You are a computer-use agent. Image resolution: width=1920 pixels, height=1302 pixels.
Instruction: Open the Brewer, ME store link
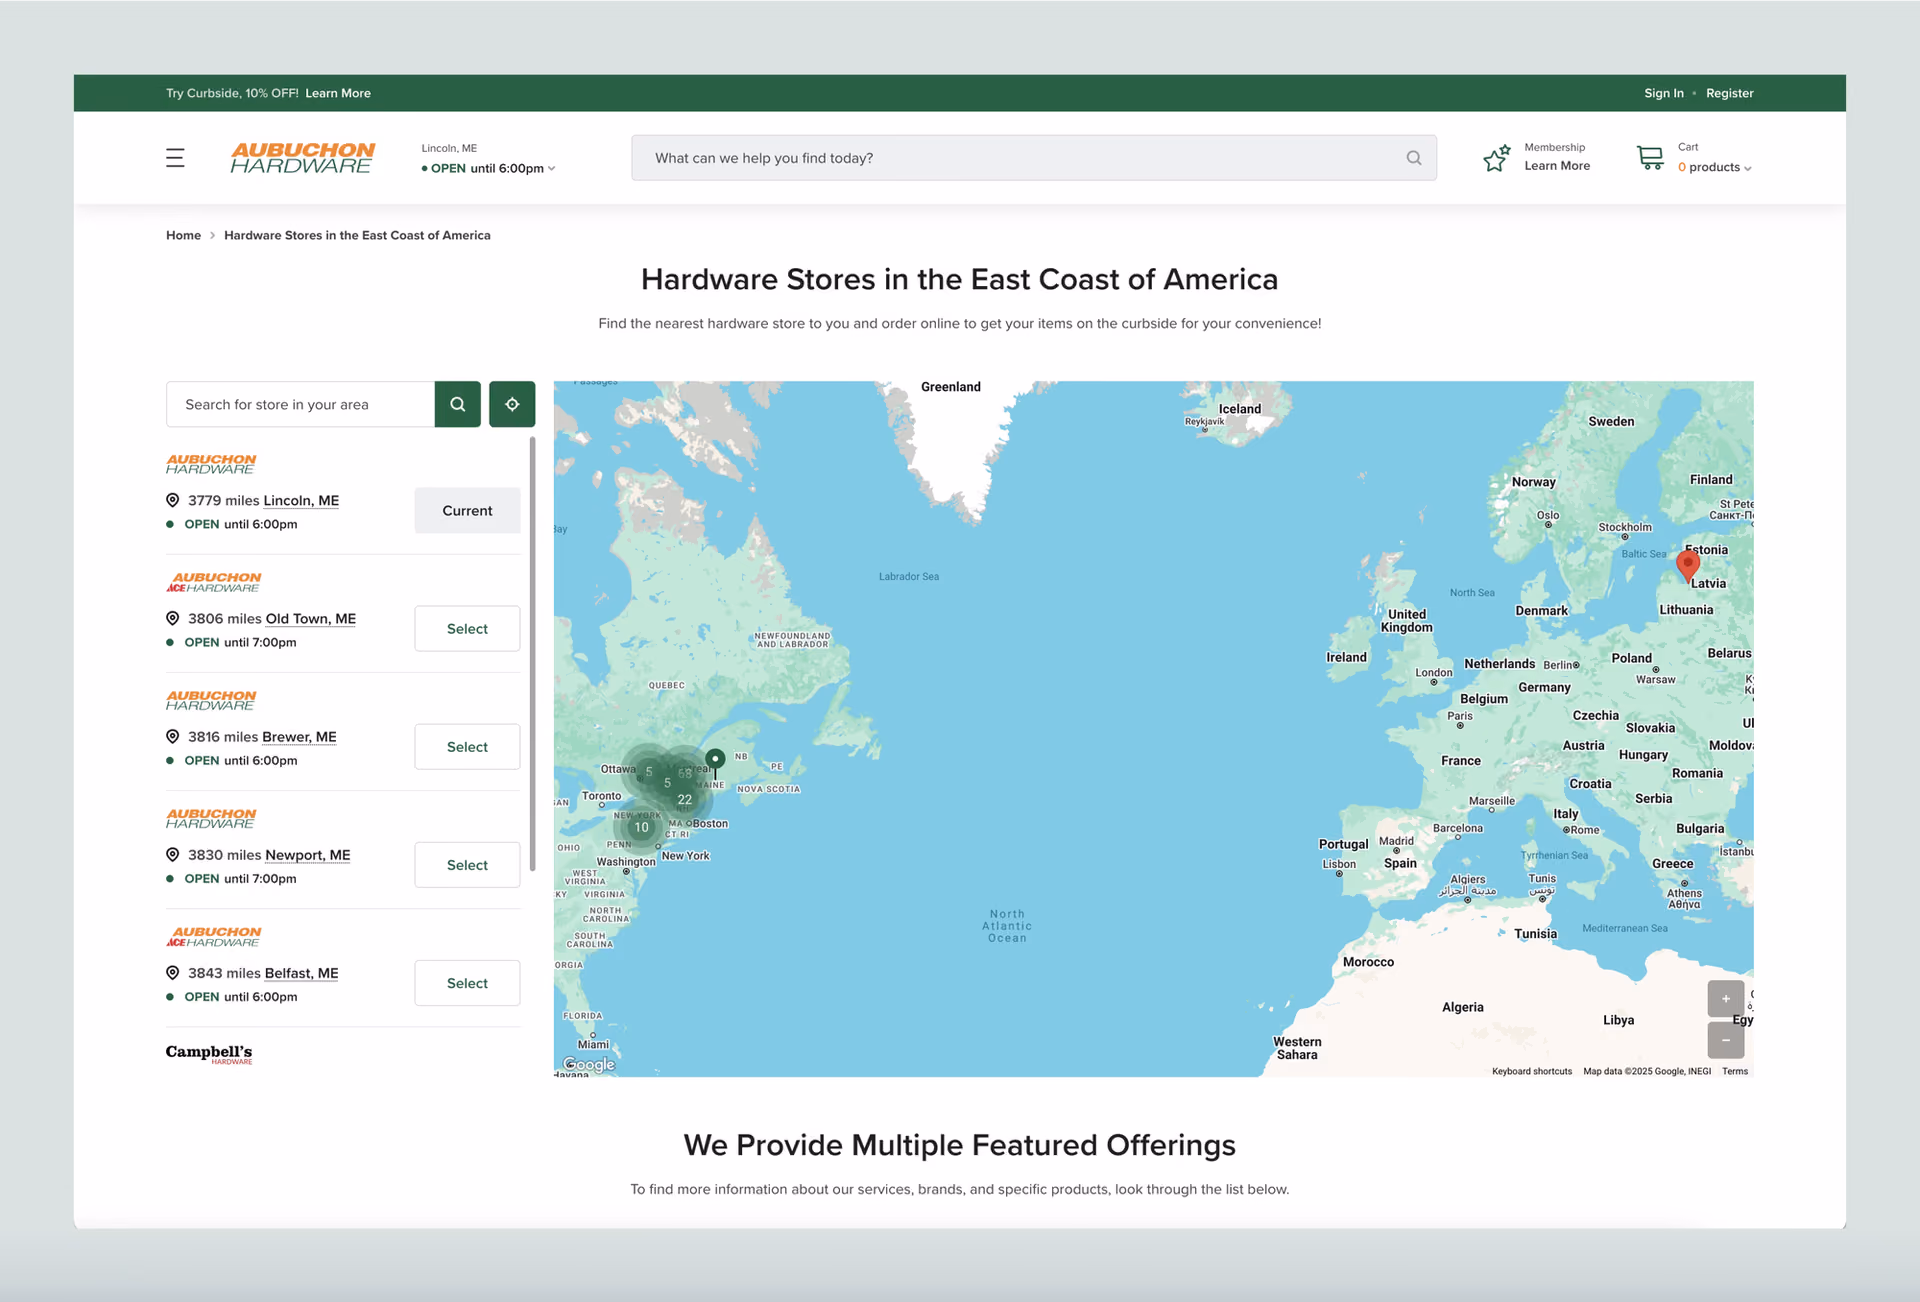coord(299,736)
